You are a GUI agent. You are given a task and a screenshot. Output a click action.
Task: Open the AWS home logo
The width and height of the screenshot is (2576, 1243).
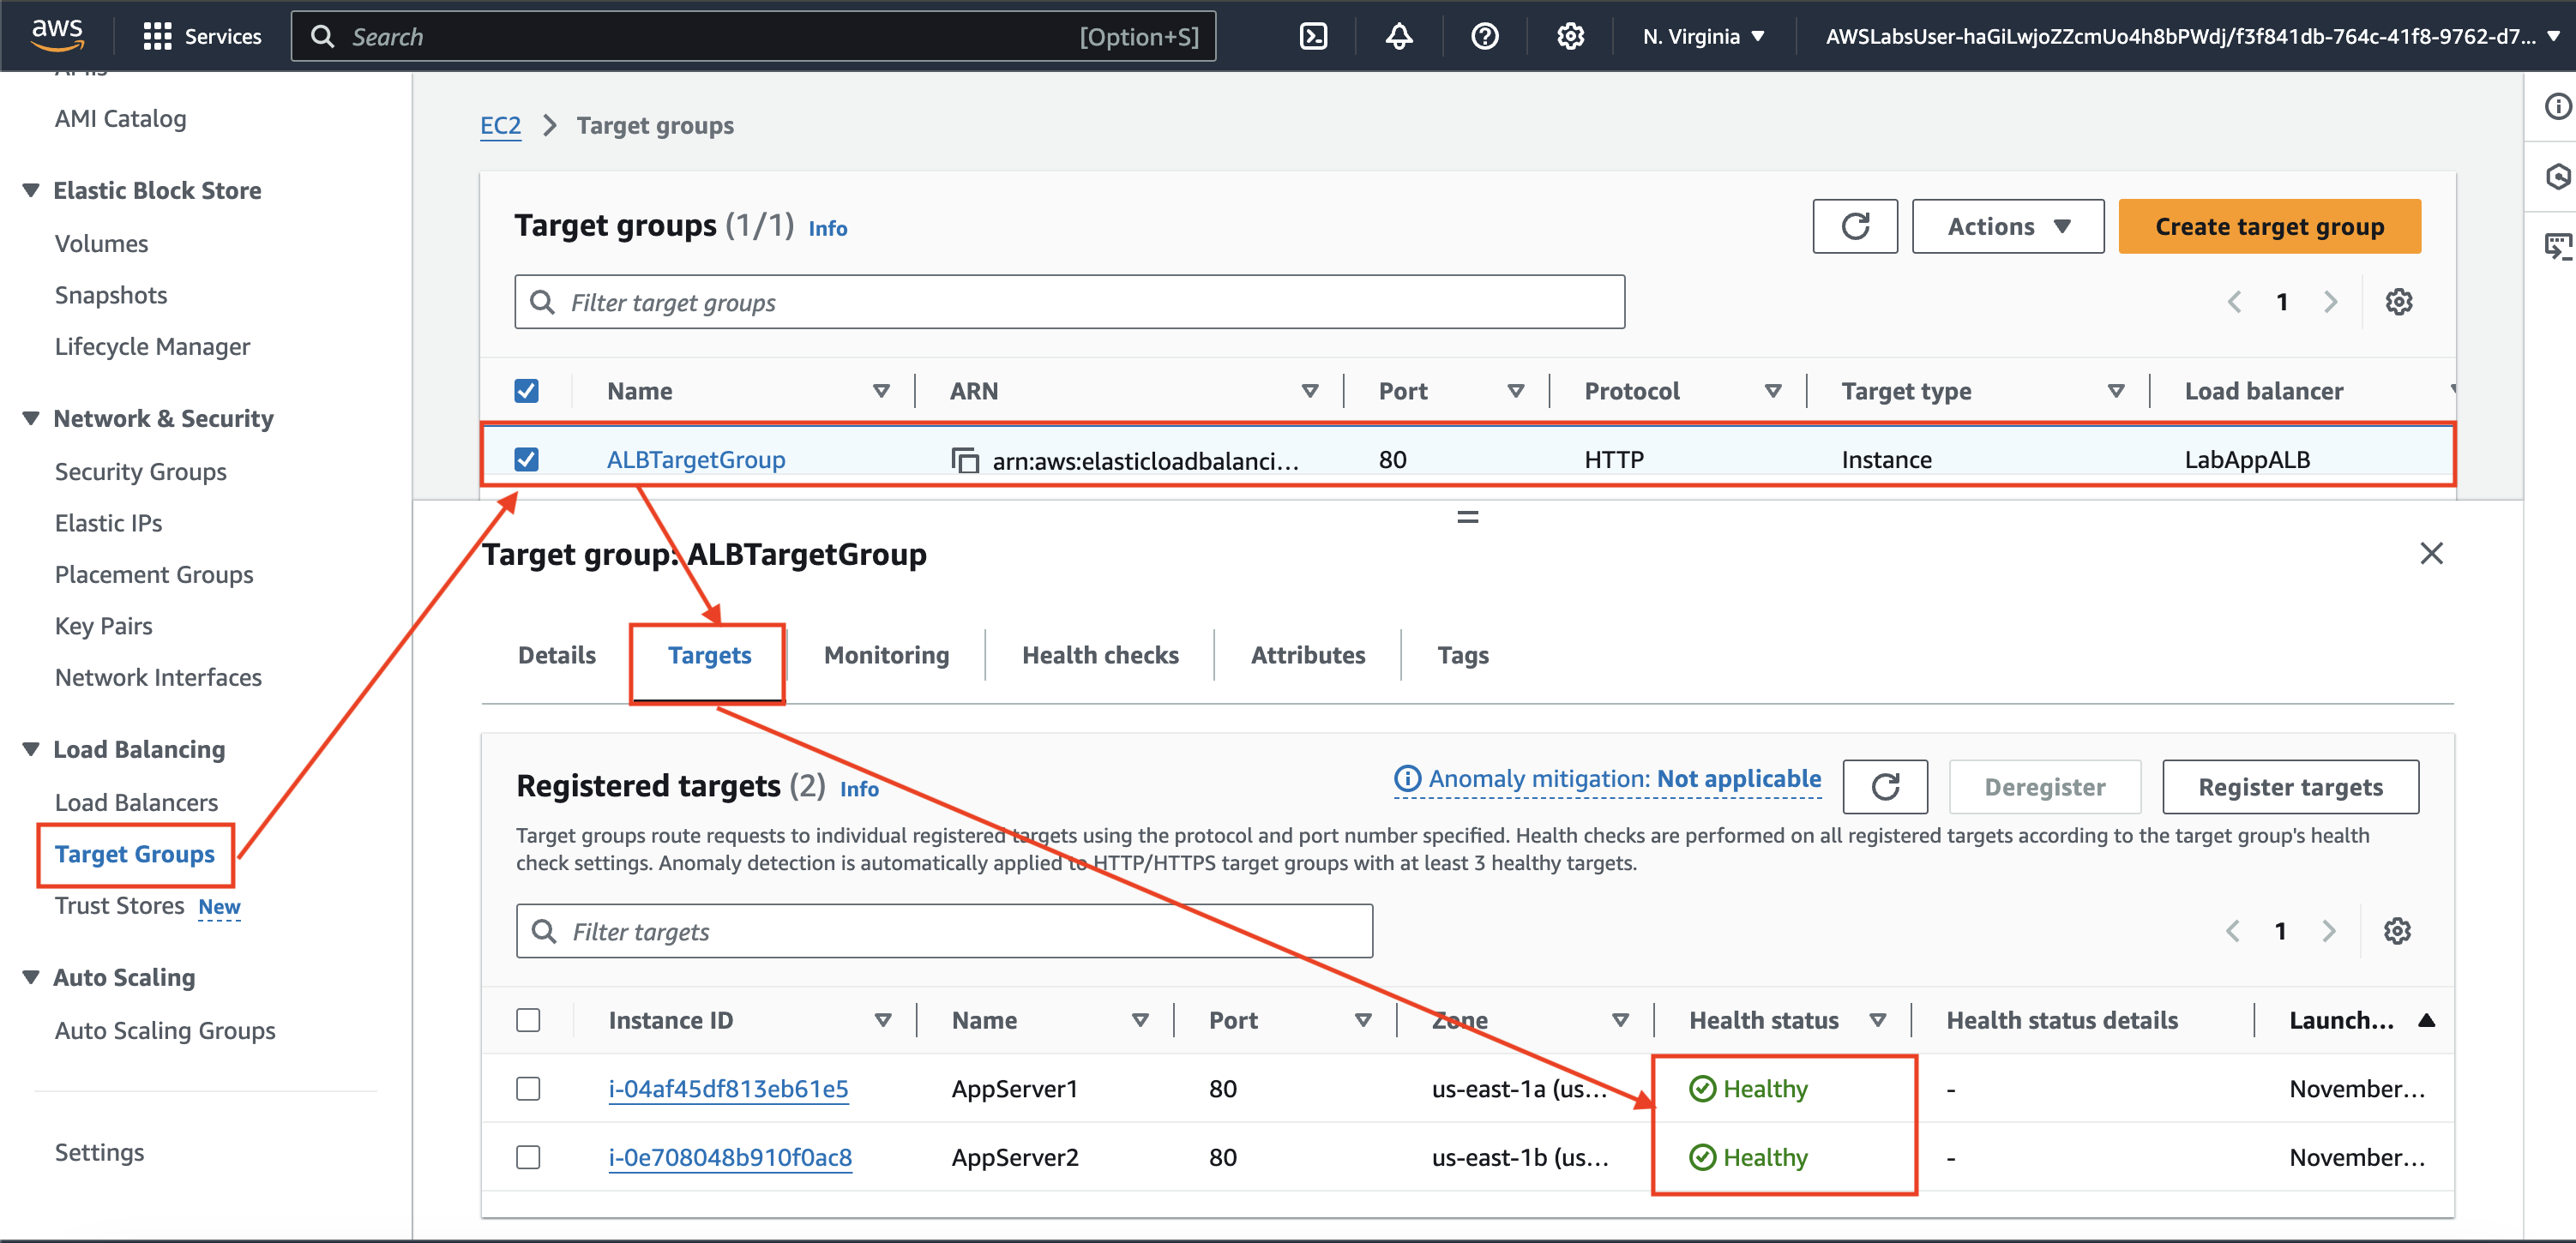click(57, 35)
